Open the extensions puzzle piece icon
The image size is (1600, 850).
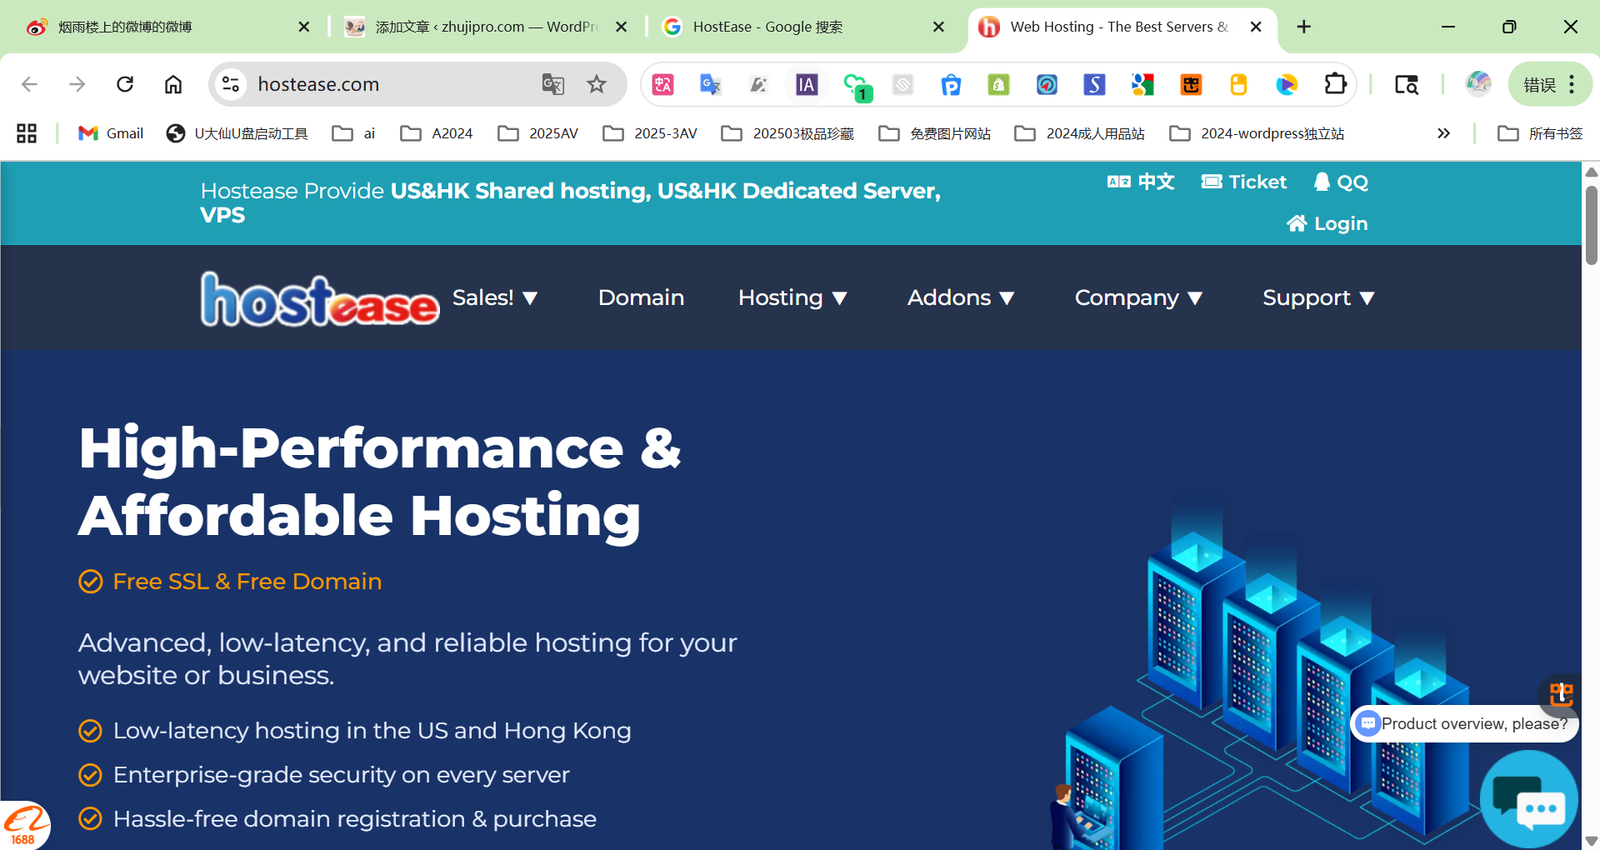click(1335, 84)
